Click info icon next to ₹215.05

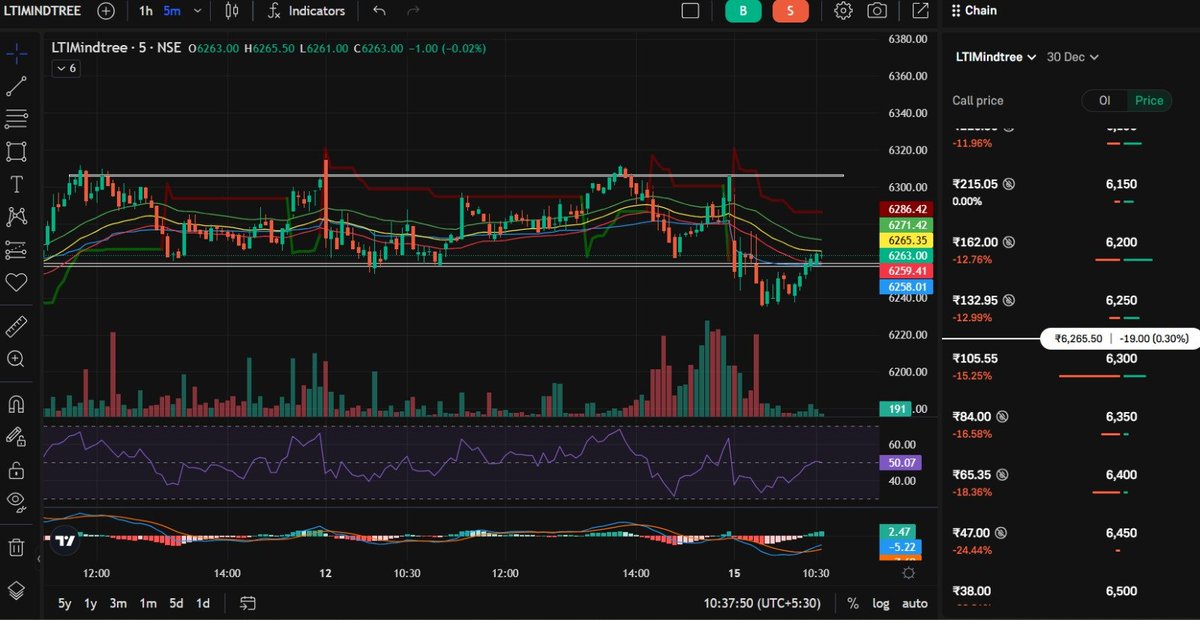[x=1009, y=184]
